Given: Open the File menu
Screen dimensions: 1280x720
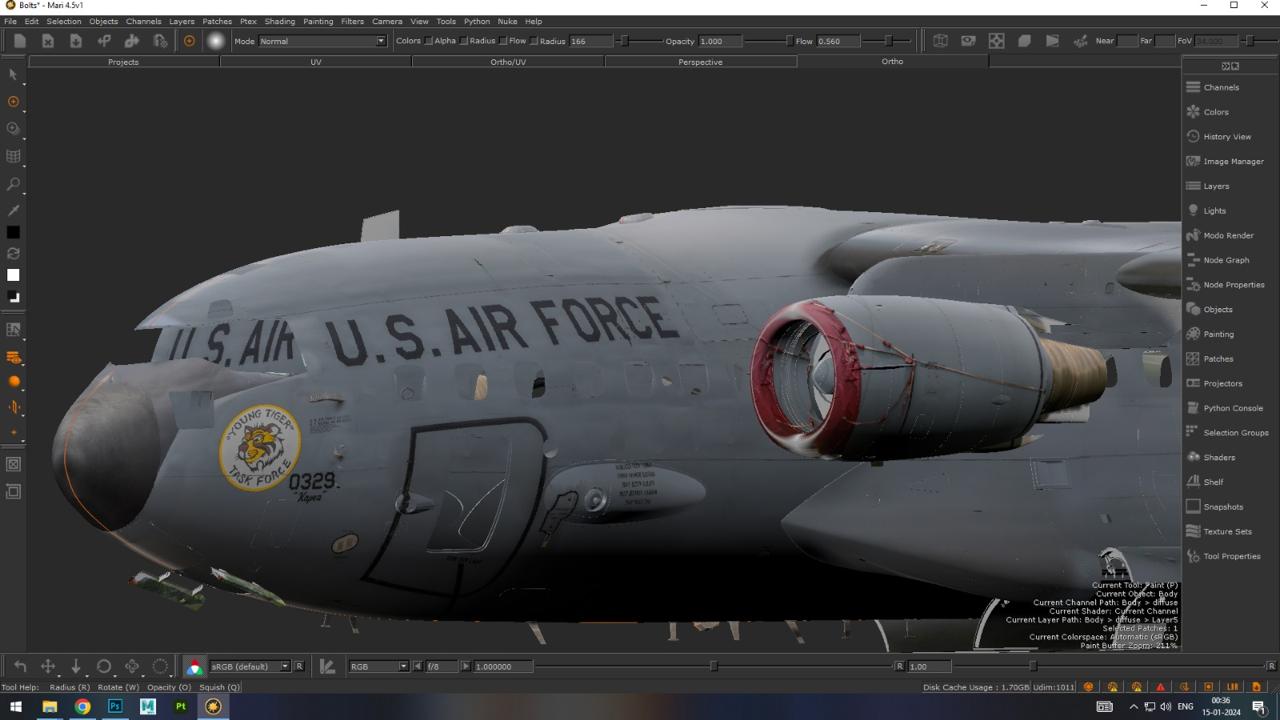Looking at the screenshot, I should point(11,21).
